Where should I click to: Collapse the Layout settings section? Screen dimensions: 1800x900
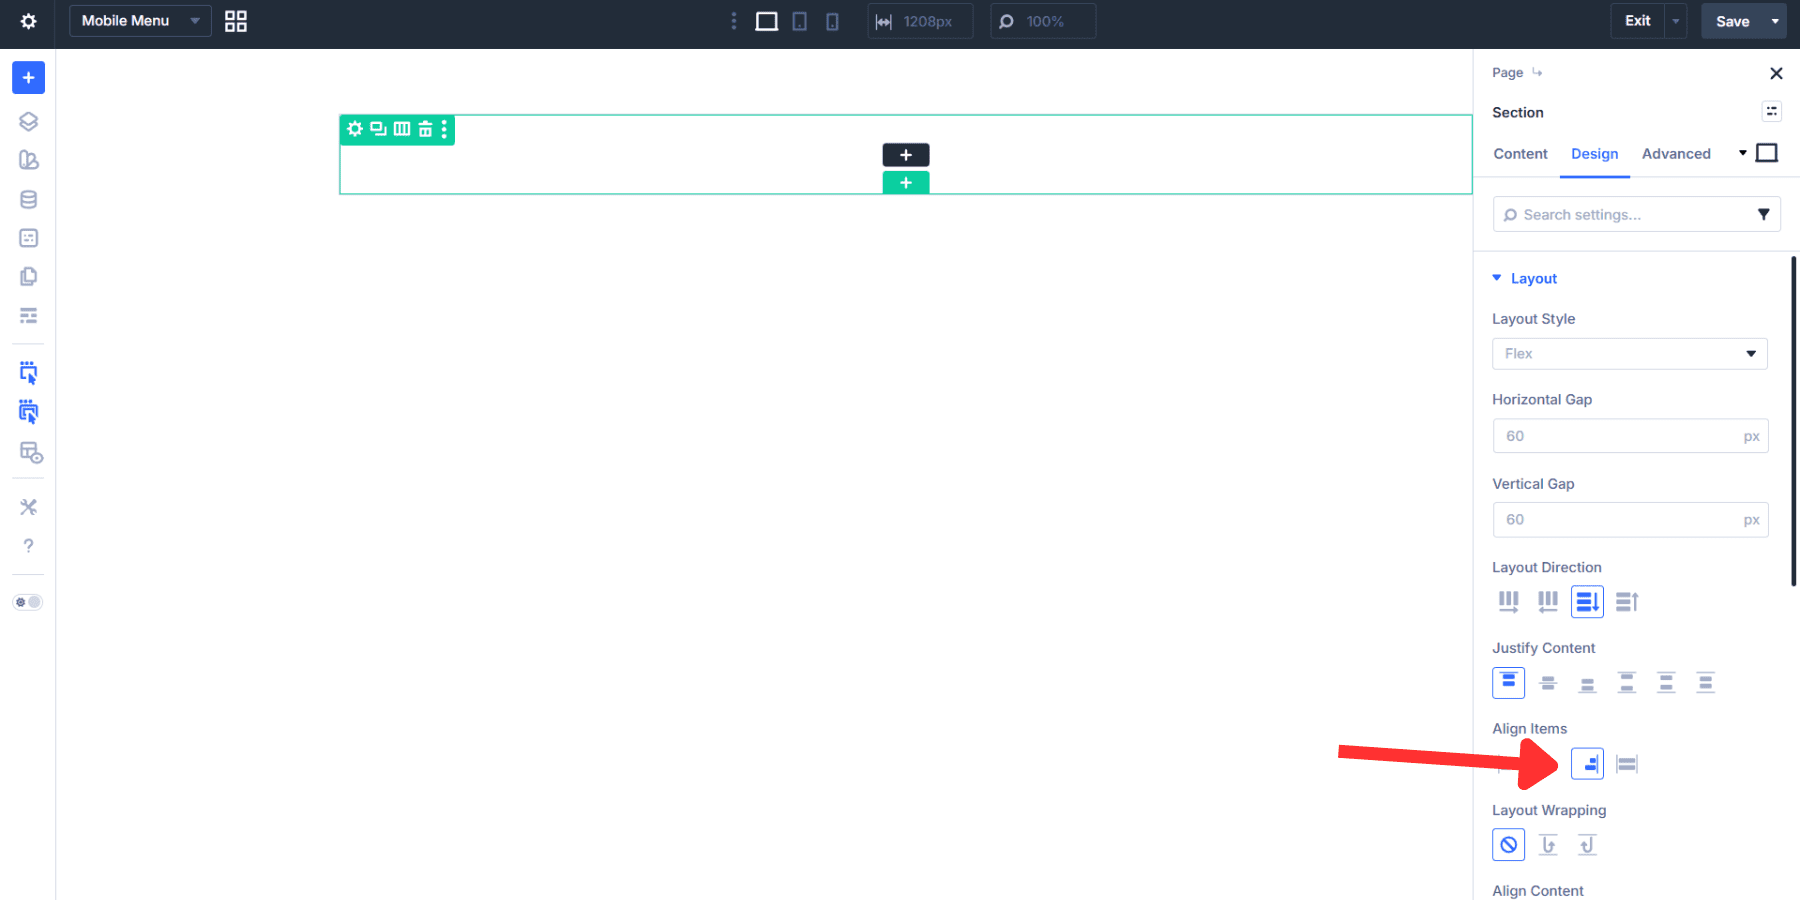1497,278
